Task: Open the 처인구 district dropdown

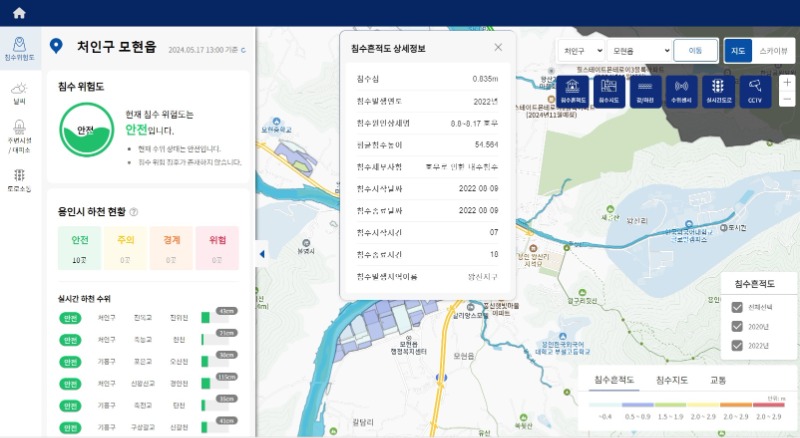Action: [581, 50]
